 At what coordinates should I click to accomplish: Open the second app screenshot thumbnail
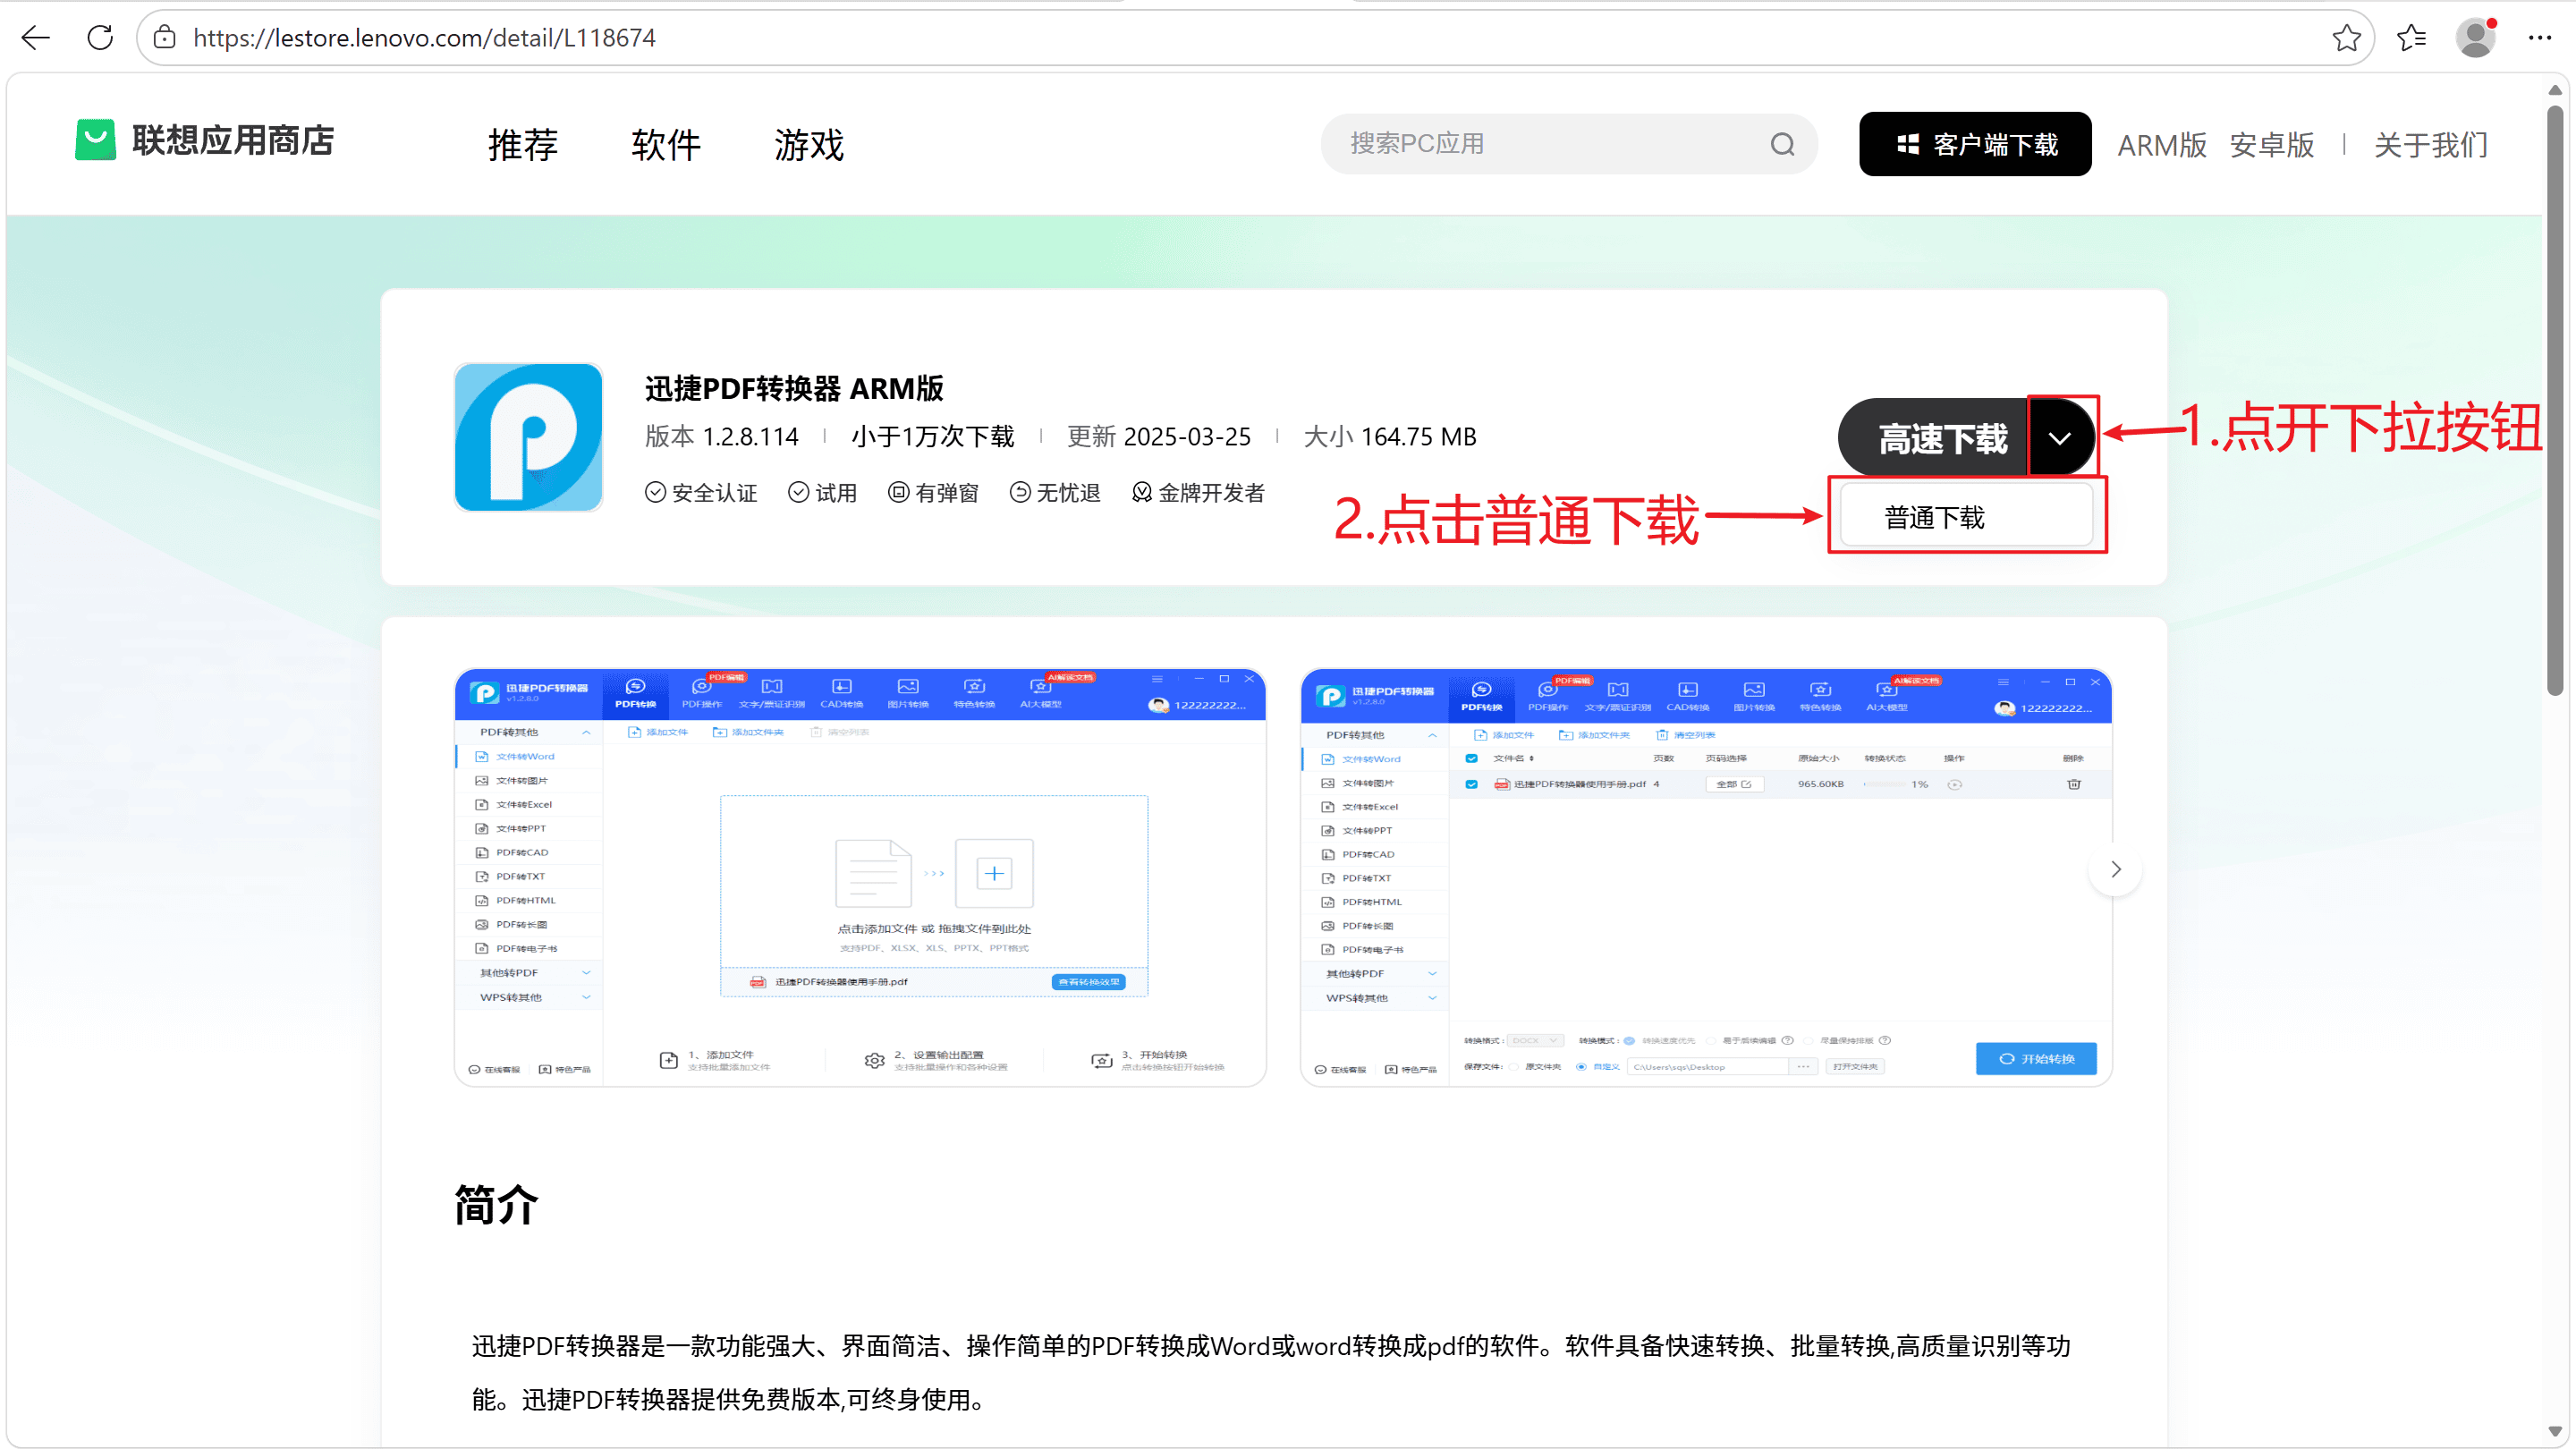(x=1706, y=877)
